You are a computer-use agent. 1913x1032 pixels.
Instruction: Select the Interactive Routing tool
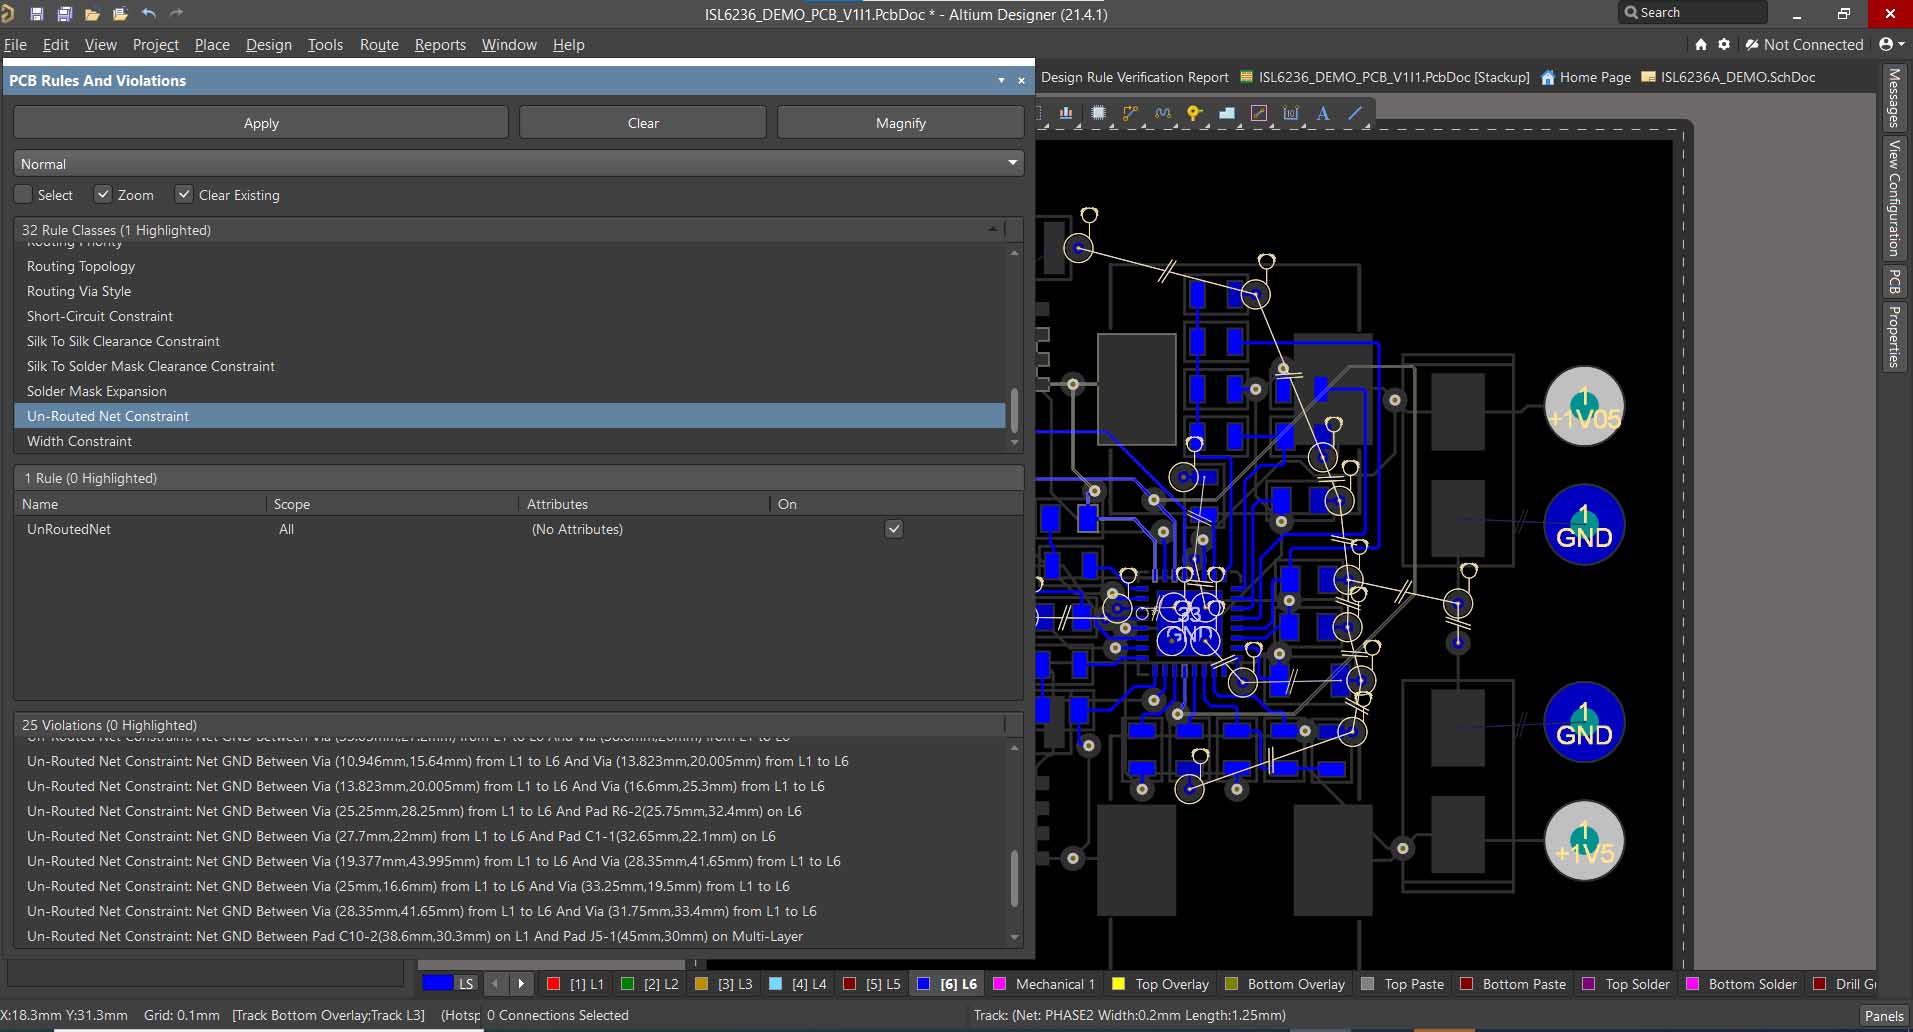coord(1130,114)
